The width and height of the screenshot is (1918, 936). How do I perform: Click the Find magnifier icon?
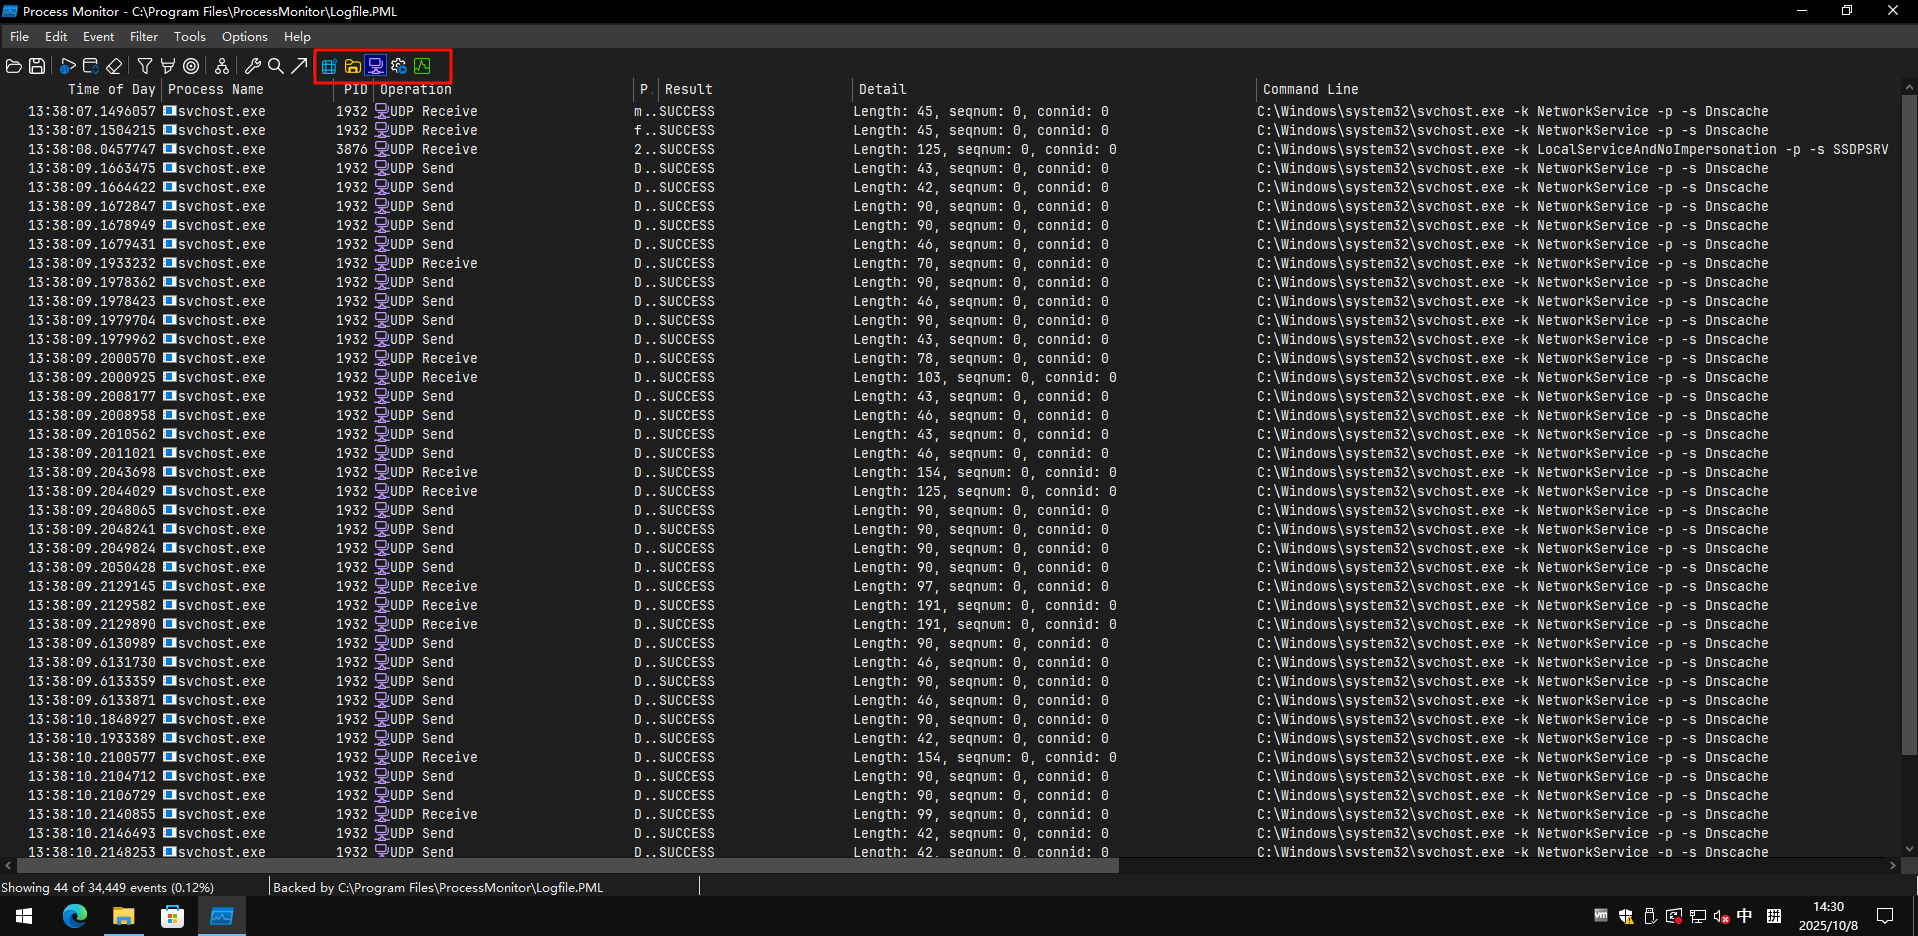click(x=276, y=66)
